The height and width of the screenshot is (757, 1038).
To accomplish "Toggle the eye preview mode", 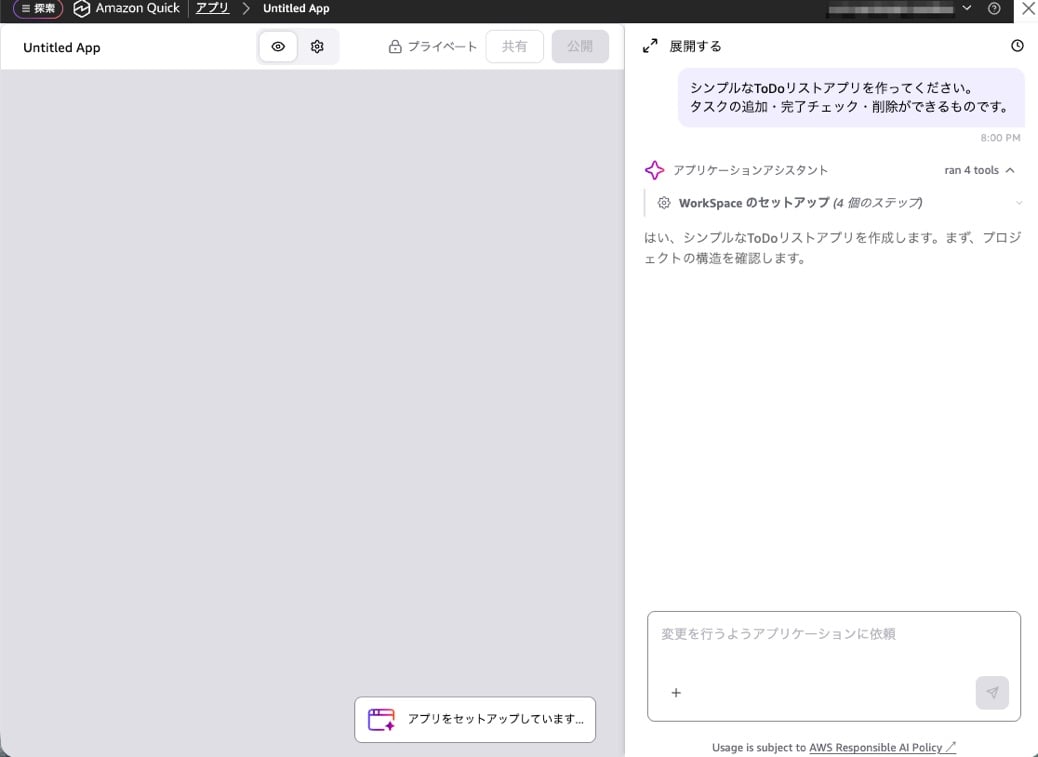I will click(278, 46).
